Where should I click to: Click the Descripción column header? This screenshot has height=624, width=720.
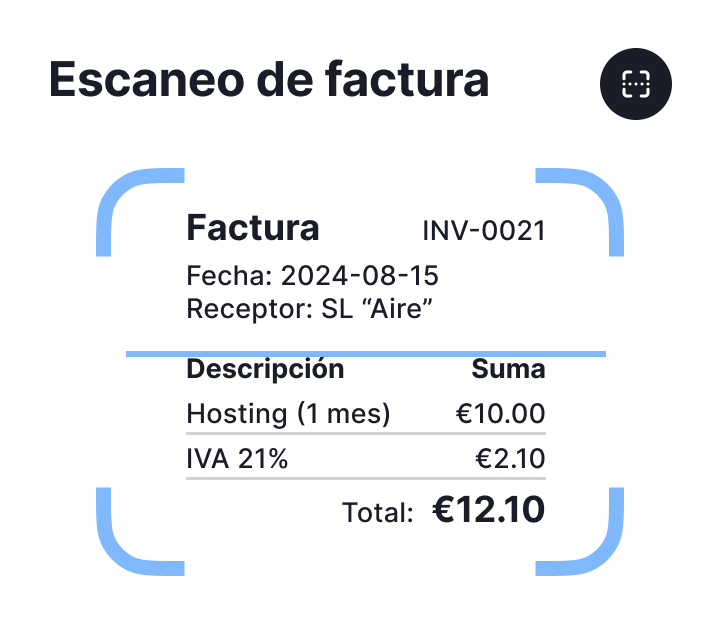(265, 369)
